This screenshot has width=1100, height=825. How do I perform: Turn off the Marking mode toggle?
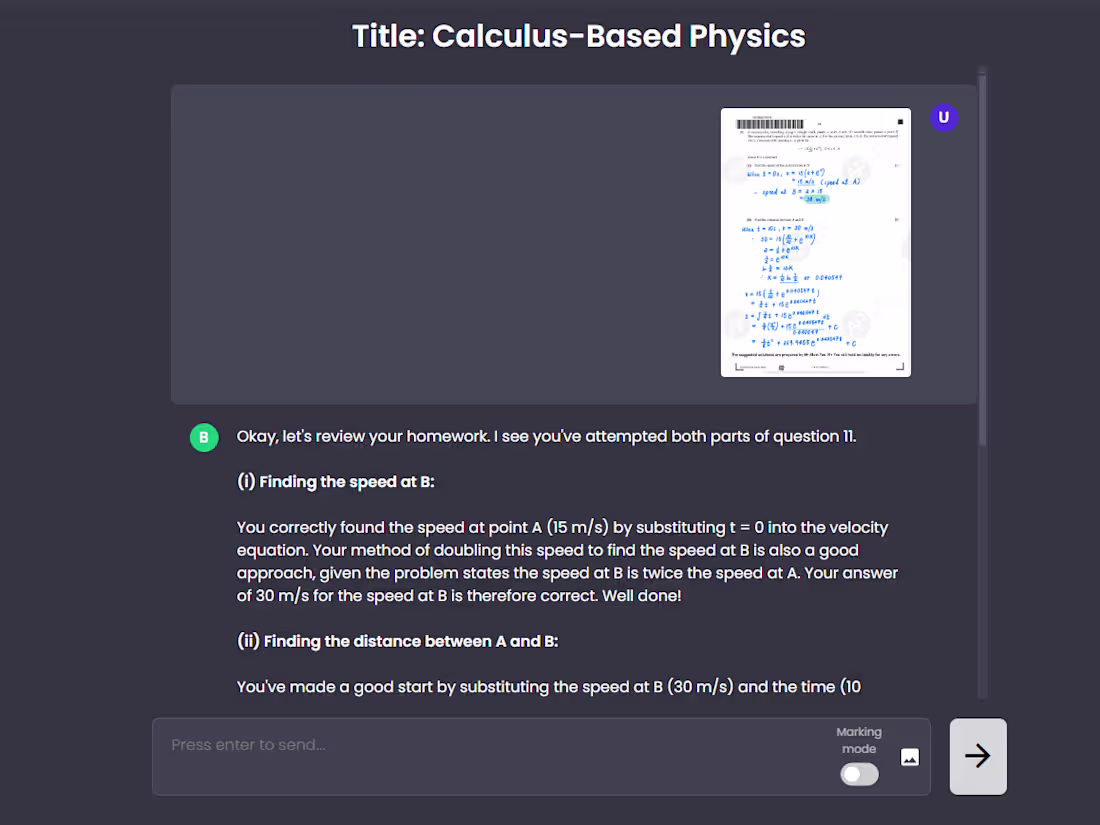pyautogui.click(x=858, y=774)
